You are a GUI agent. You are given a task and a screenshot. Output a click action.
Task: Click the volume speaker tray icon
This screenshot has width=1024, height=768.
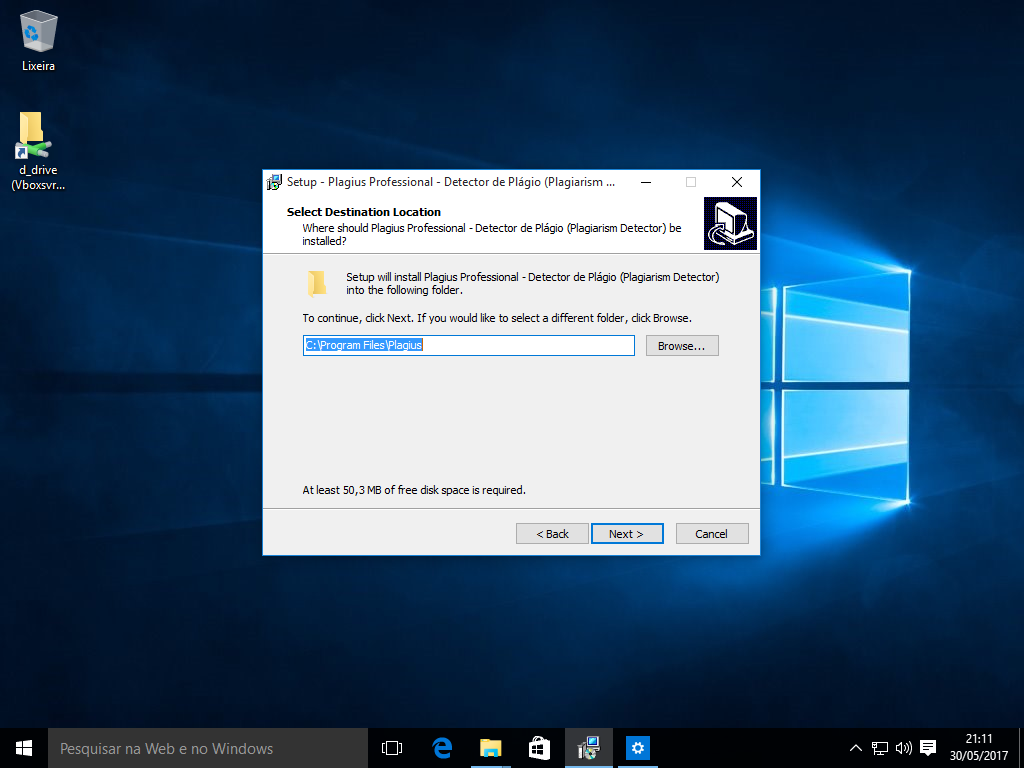pos(904,748)
